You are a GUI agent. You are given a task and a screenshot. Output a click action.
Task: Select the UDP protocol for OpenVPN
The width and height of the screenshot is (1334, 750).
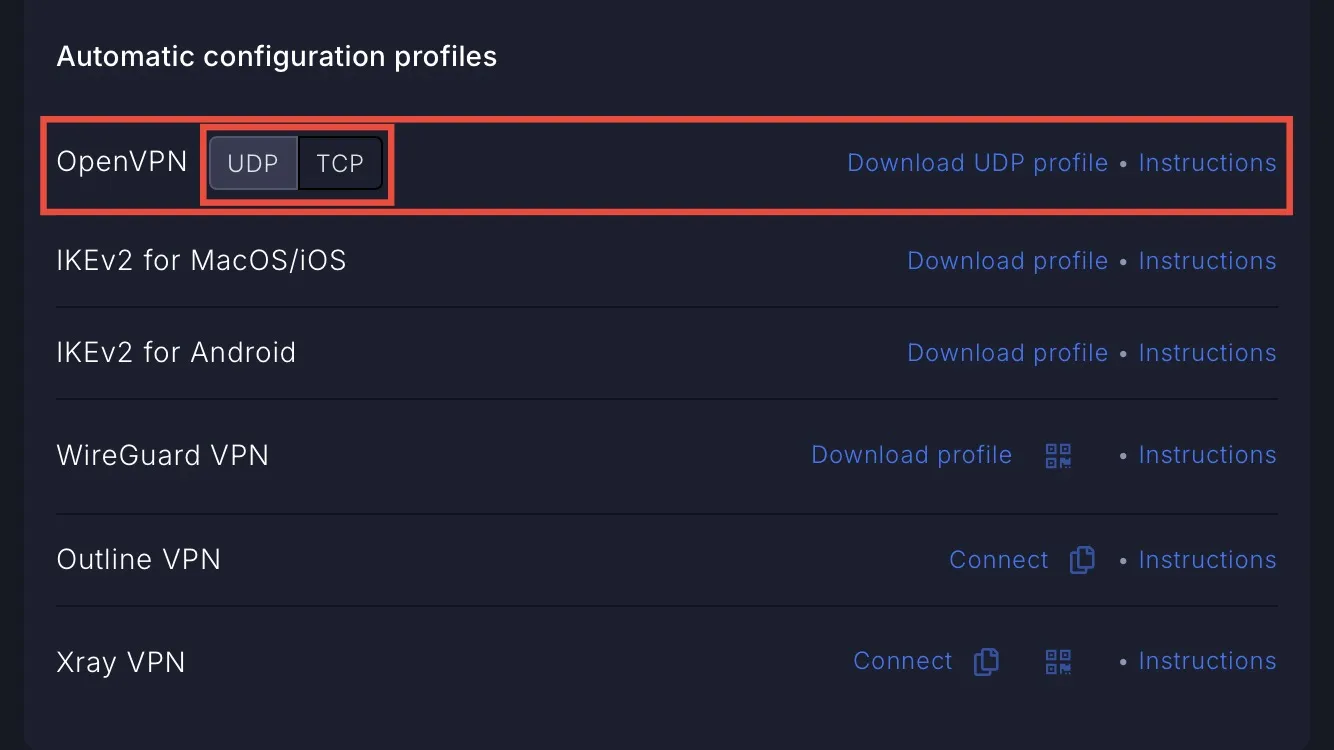(x=253, y=163)
